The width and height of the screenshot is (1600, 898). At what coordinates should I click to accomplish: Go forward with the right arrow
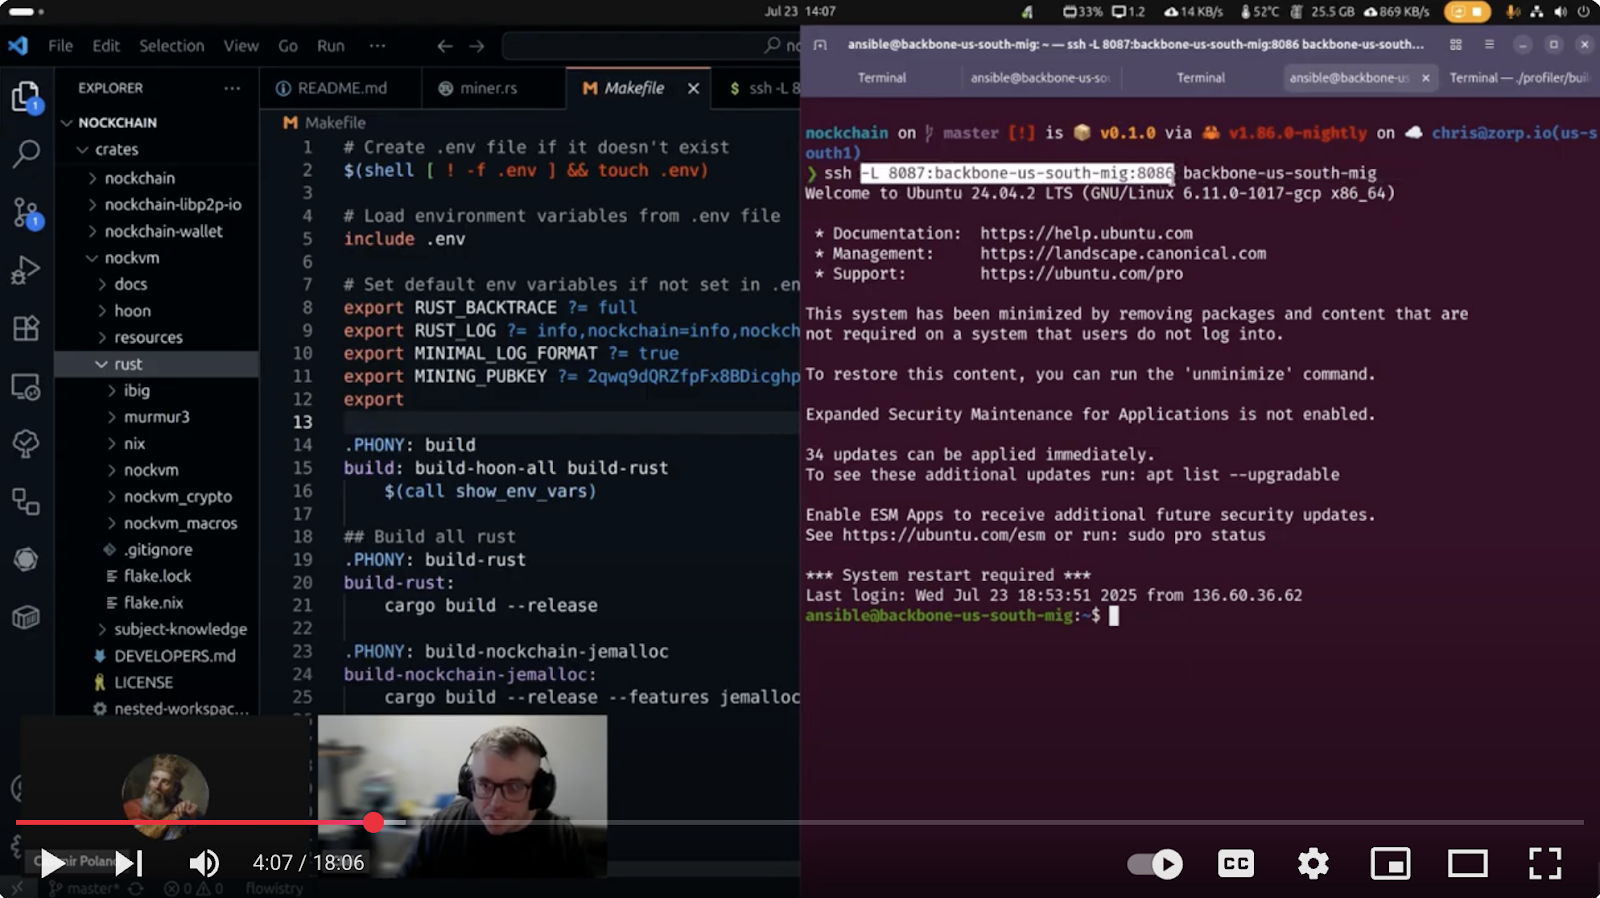pos(477,46)
